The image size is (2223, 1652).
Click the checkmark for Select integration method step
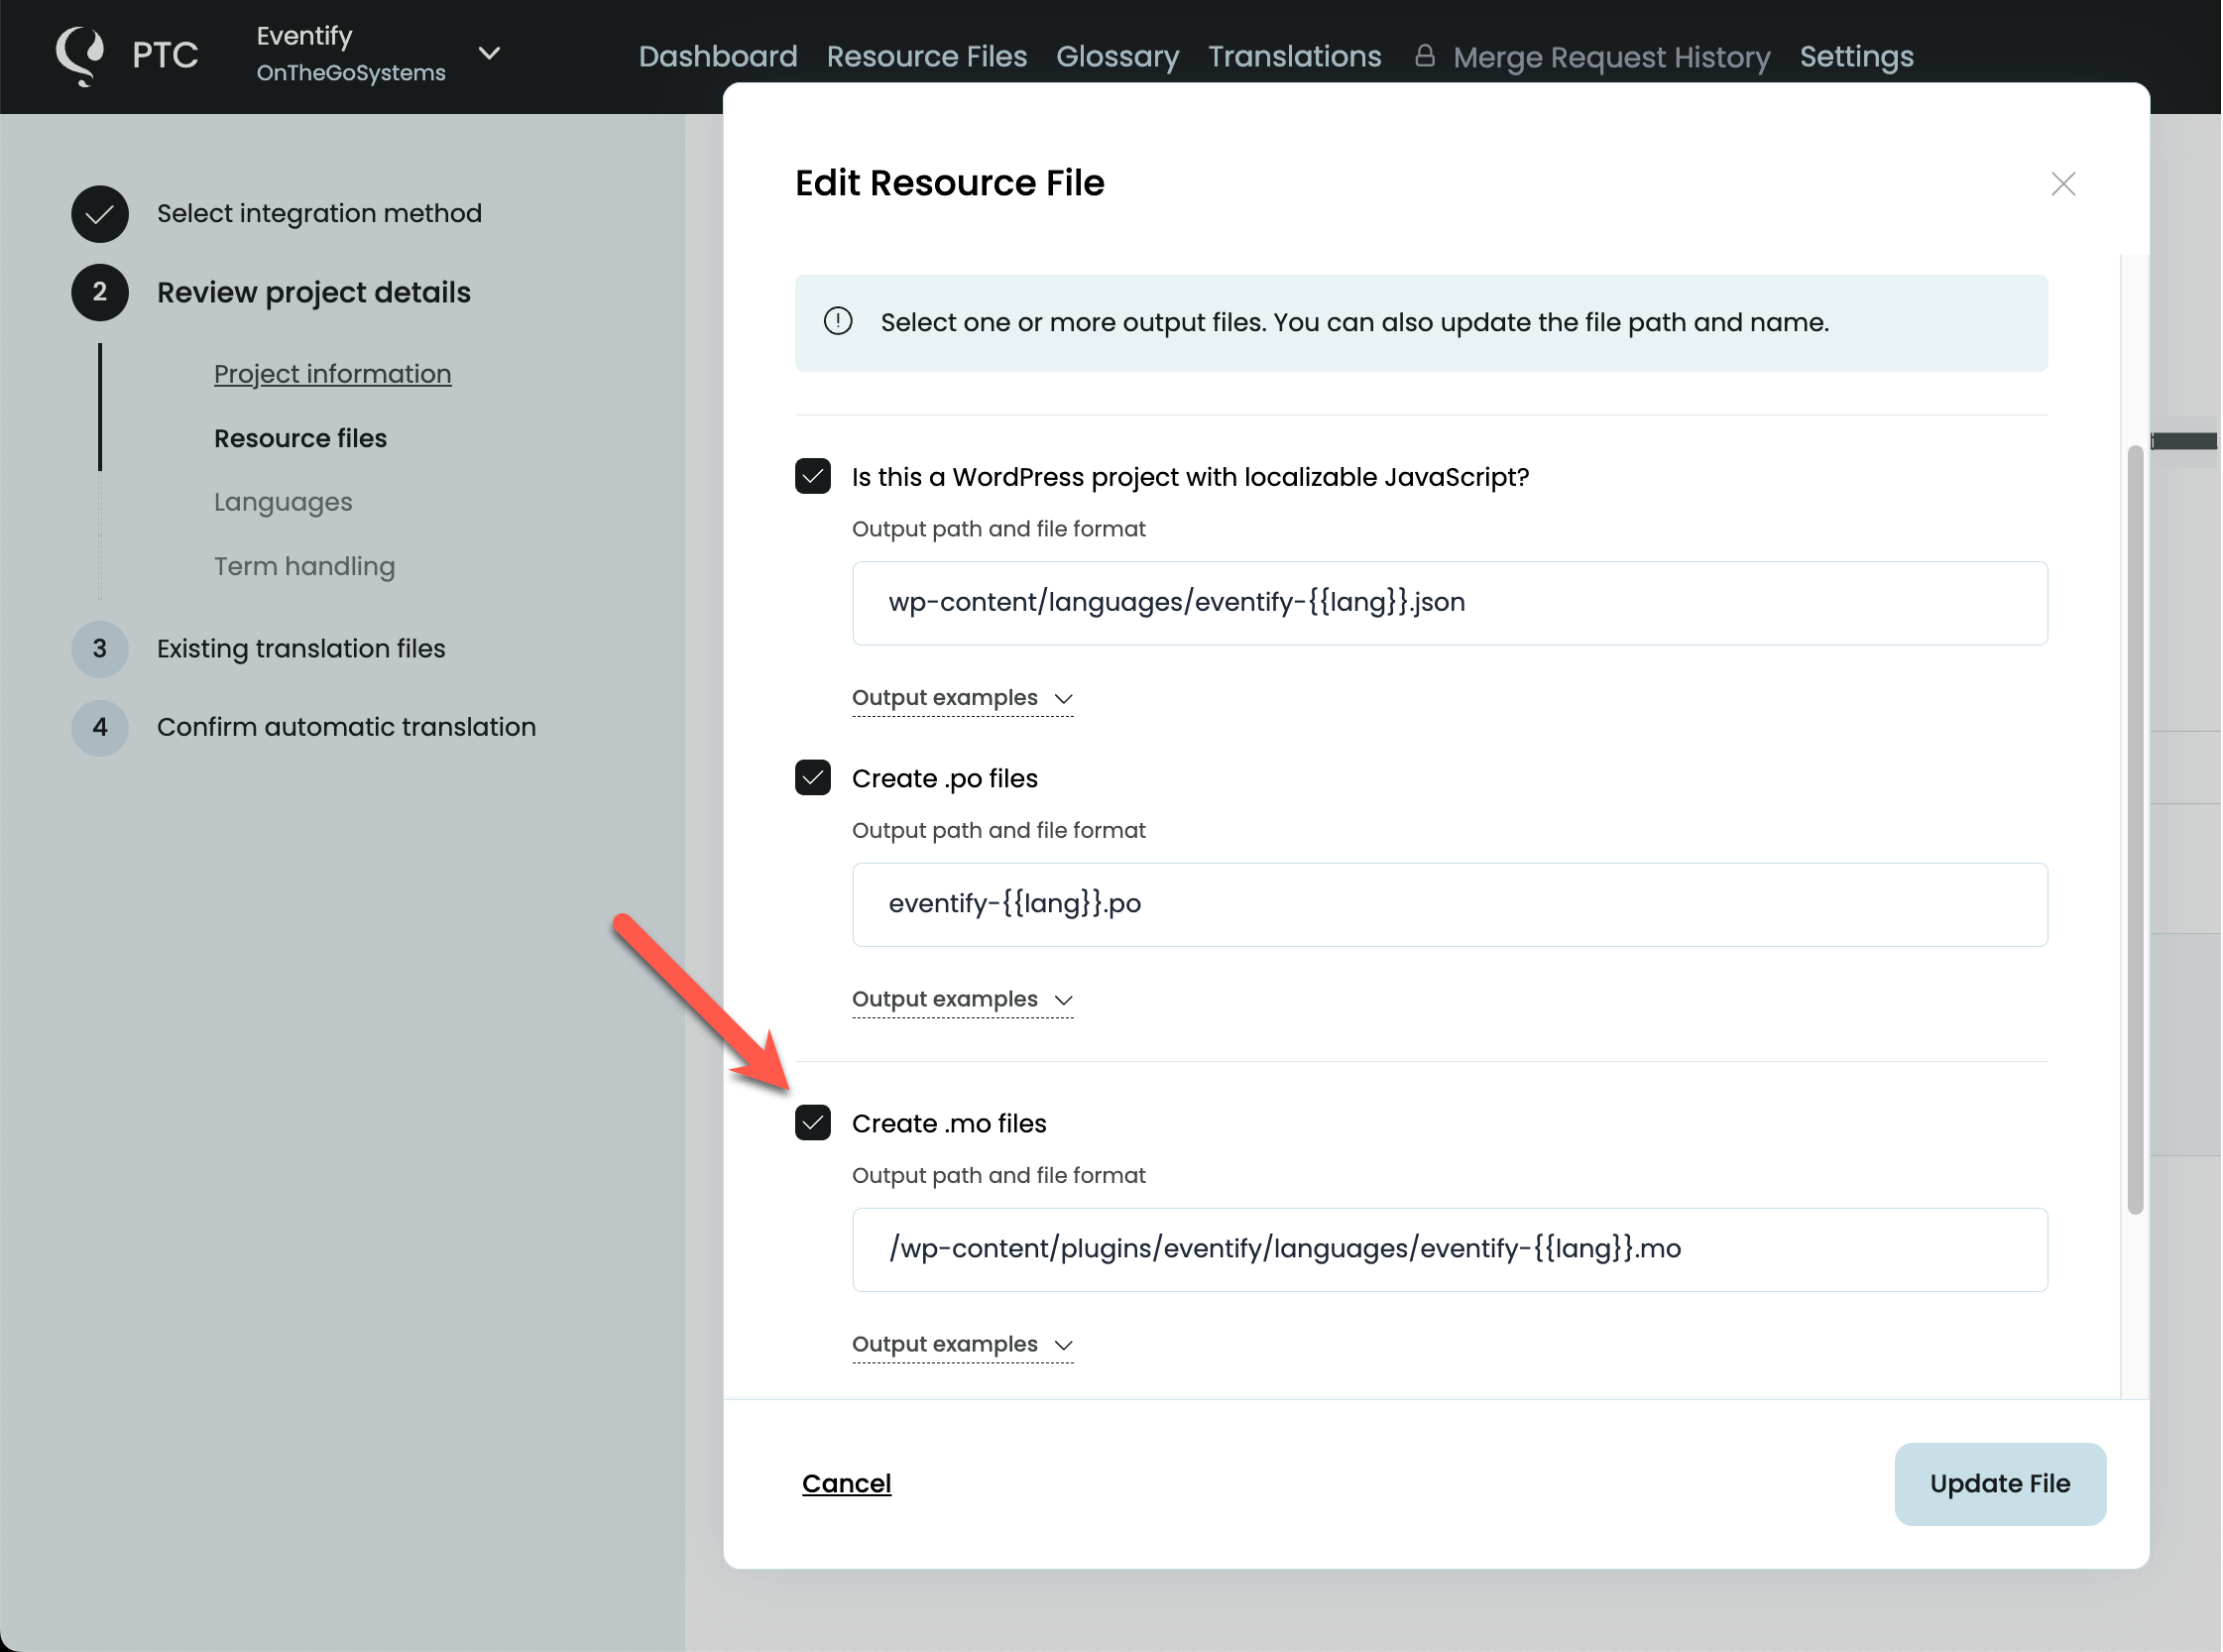[99, 213]
